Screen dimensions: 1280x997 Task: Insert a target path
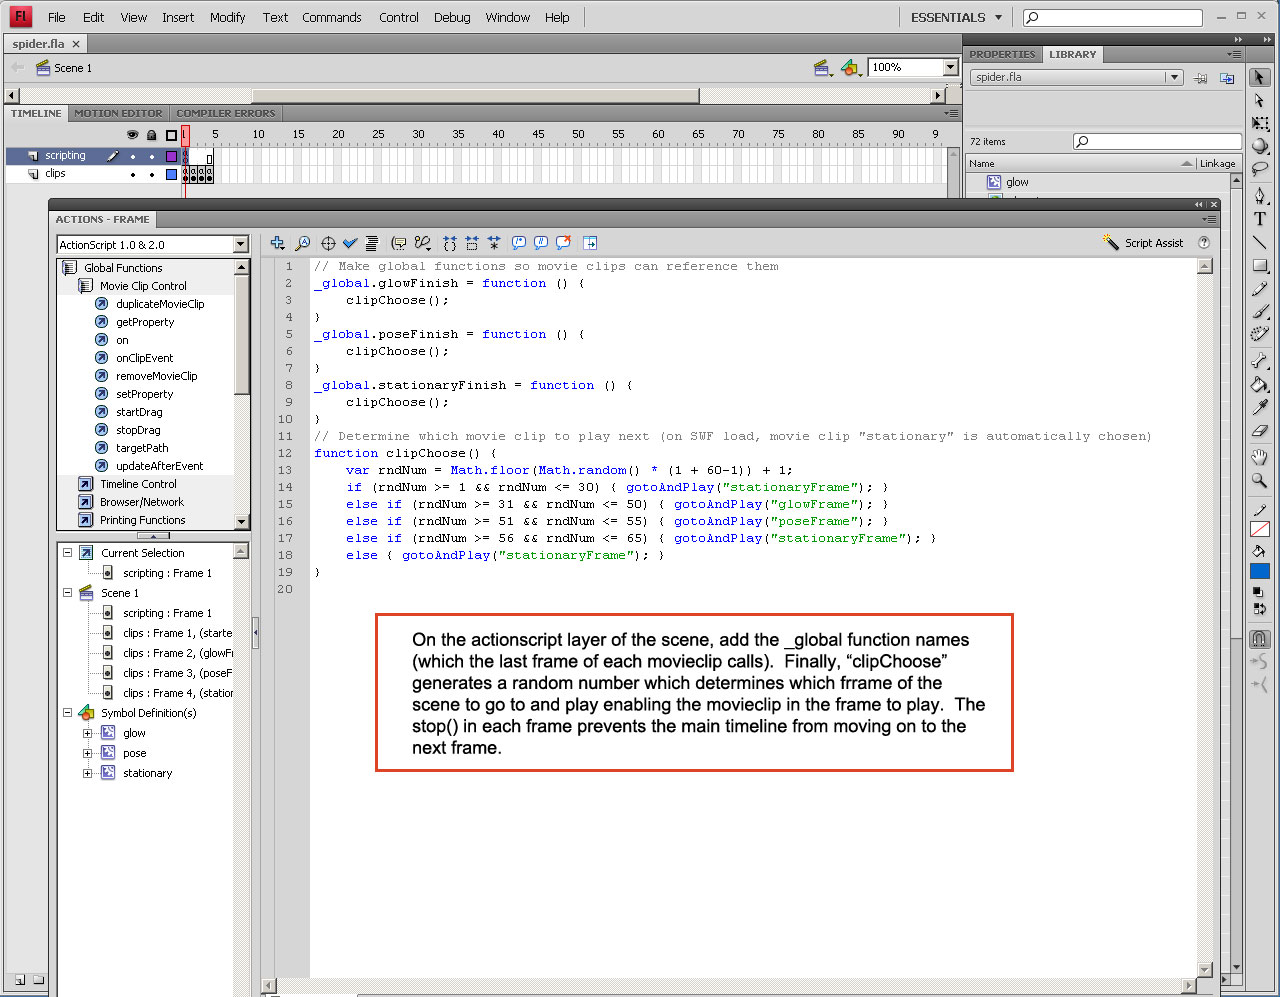tap(328, 243)
